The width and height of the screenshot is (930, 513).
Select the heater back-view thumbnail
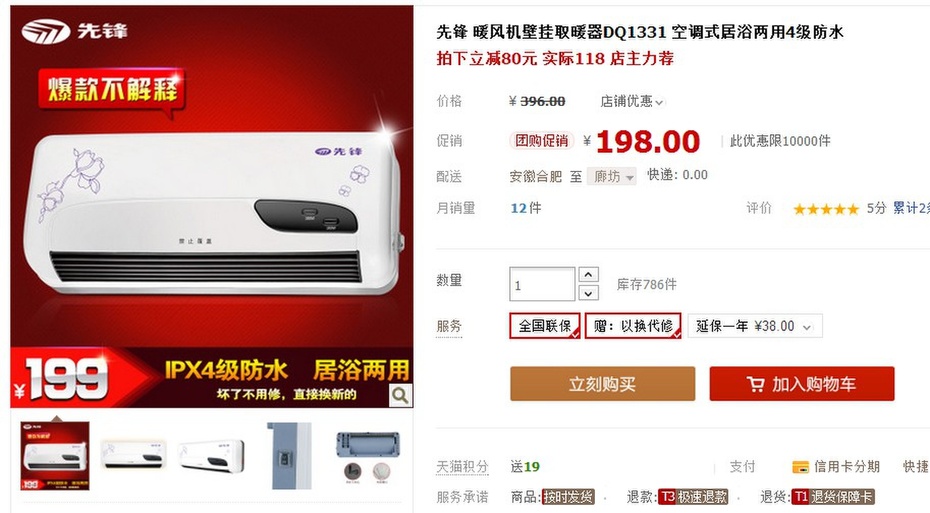tap(368, 455)
